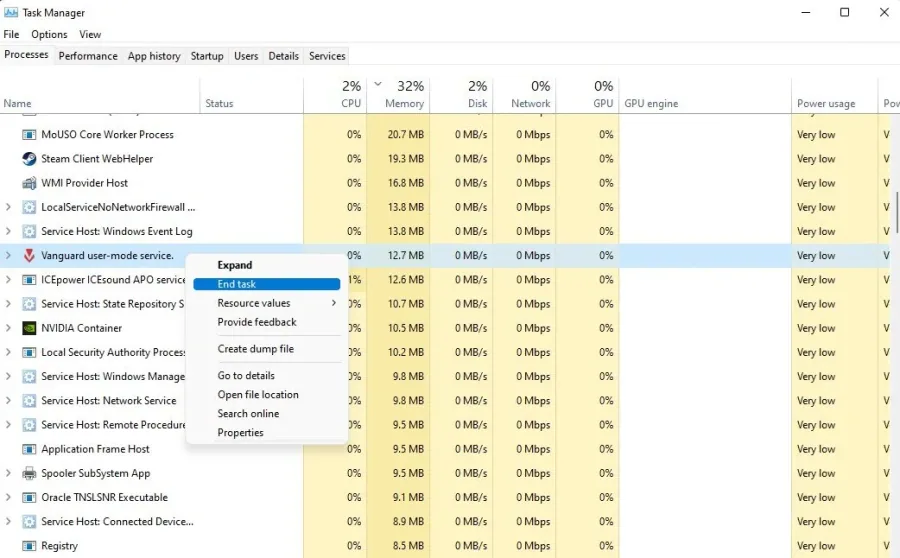This screenshot has width=900, height=558.
Task: Expand the NVIDIA Container row
Action: click(8, 327)
